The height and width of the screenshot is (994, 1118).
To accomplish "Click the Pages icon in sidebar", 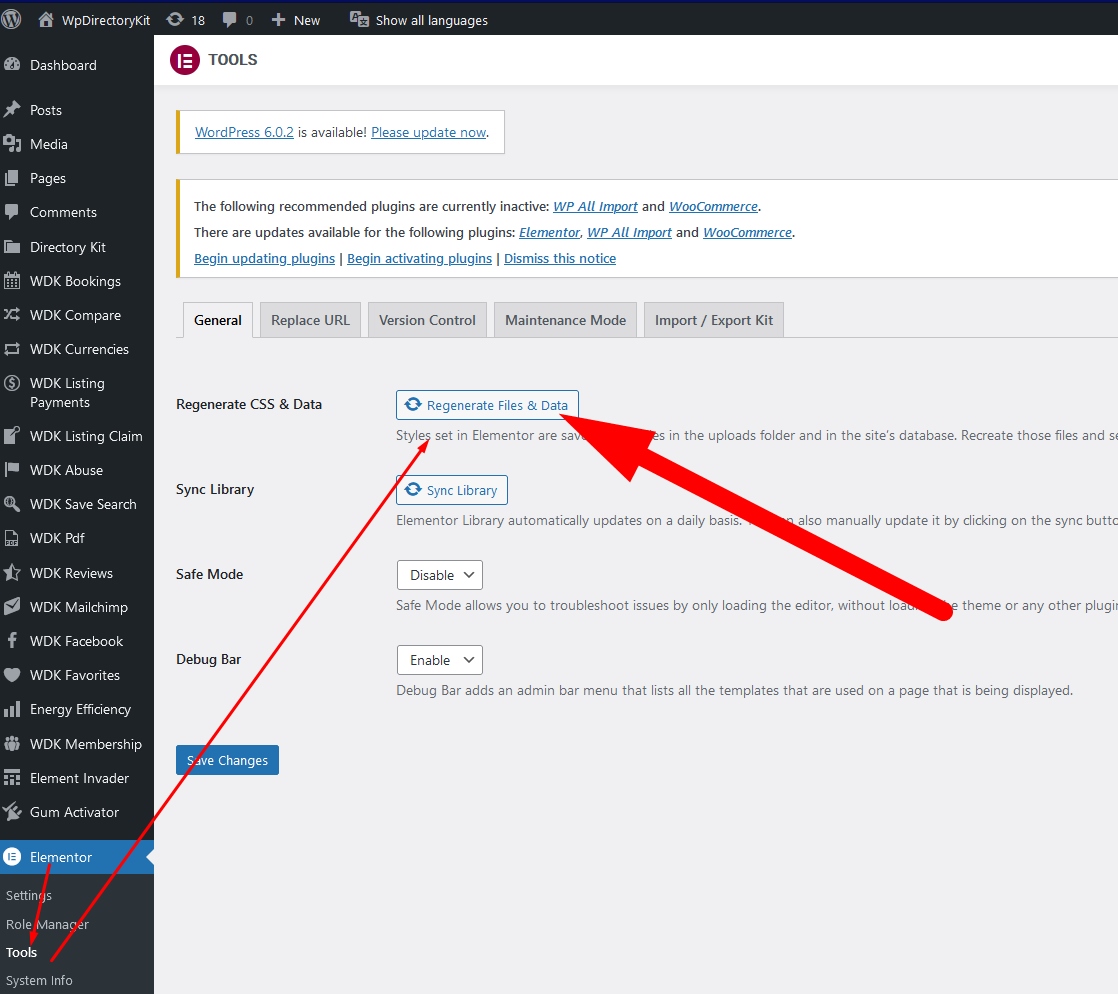I will 11,178.
